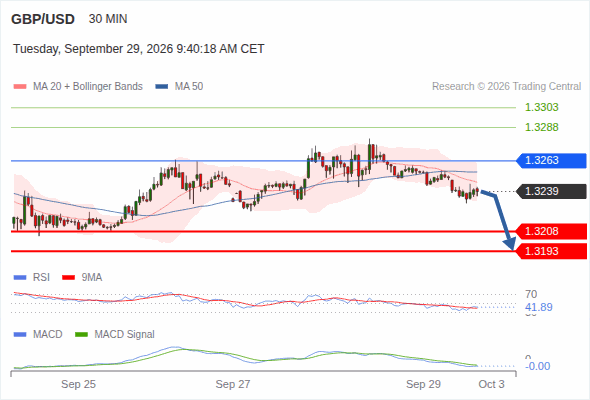Click the RSI 70 level label
The height and width of the screenshot is (400, 590).
[x=531, y=294]
